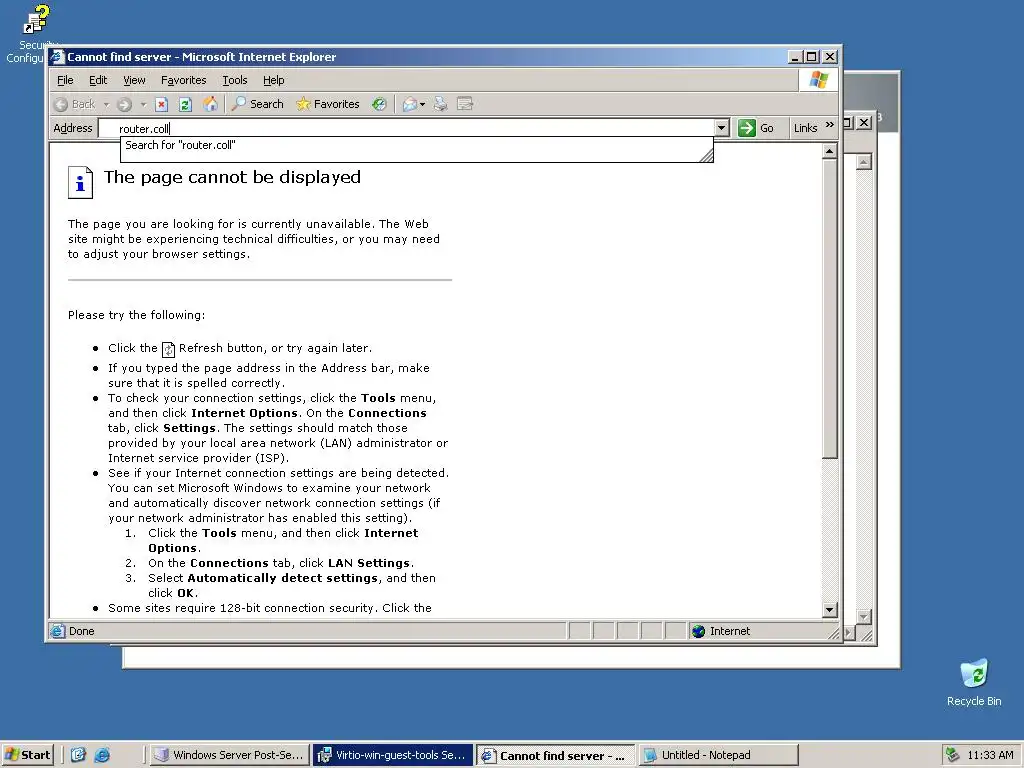The width and height of the screenshot is (1024, 768).
Task: Click the Mail envelope icon
Action: pyautogui.click(x=409, y=104)
